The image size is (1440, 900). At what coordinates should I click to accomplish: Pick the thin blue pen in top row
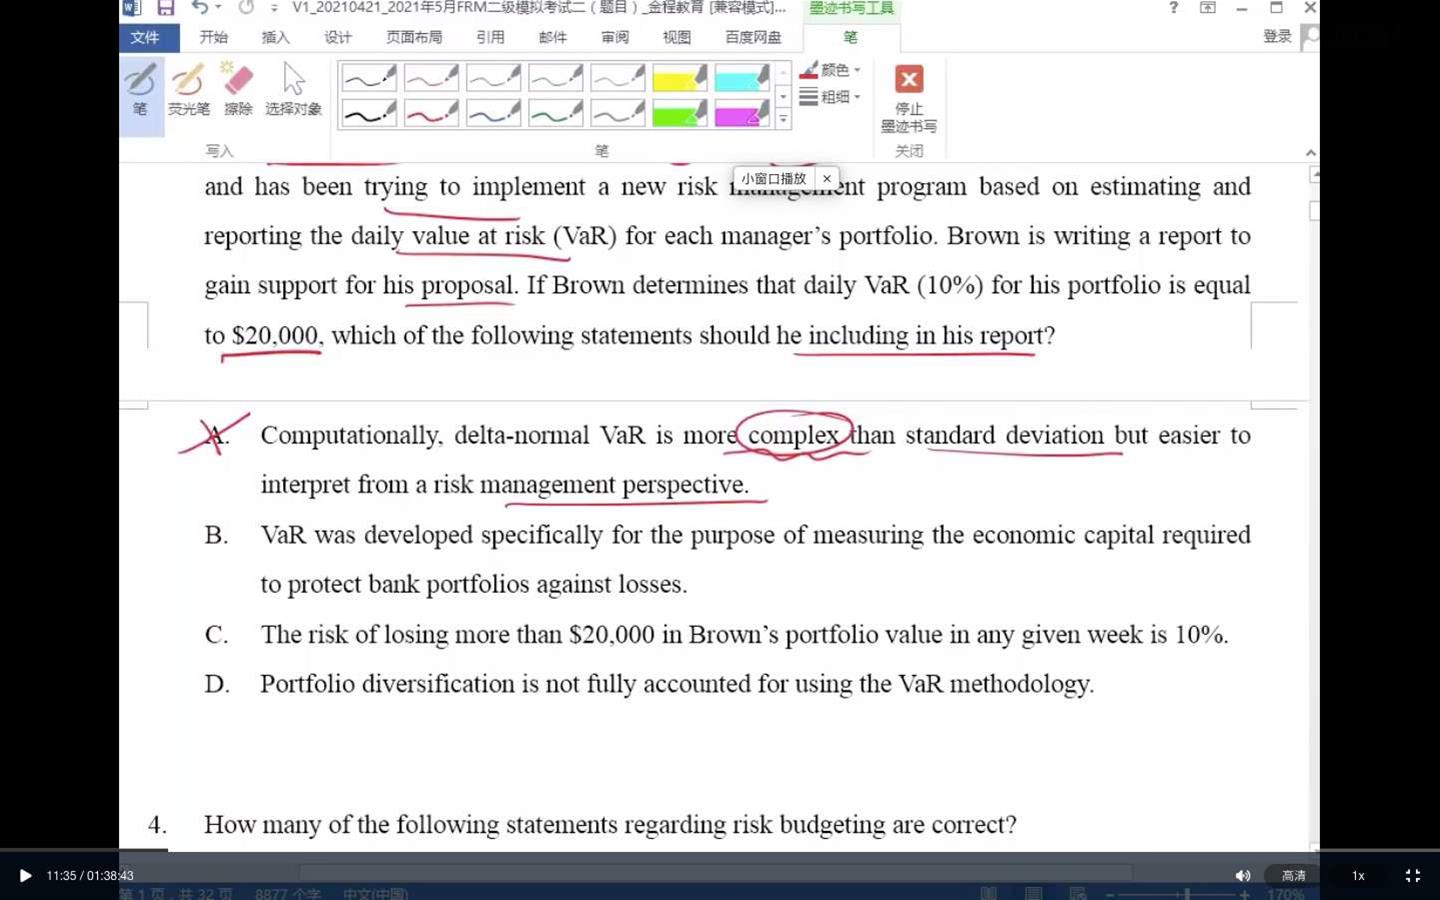(493, 77)
